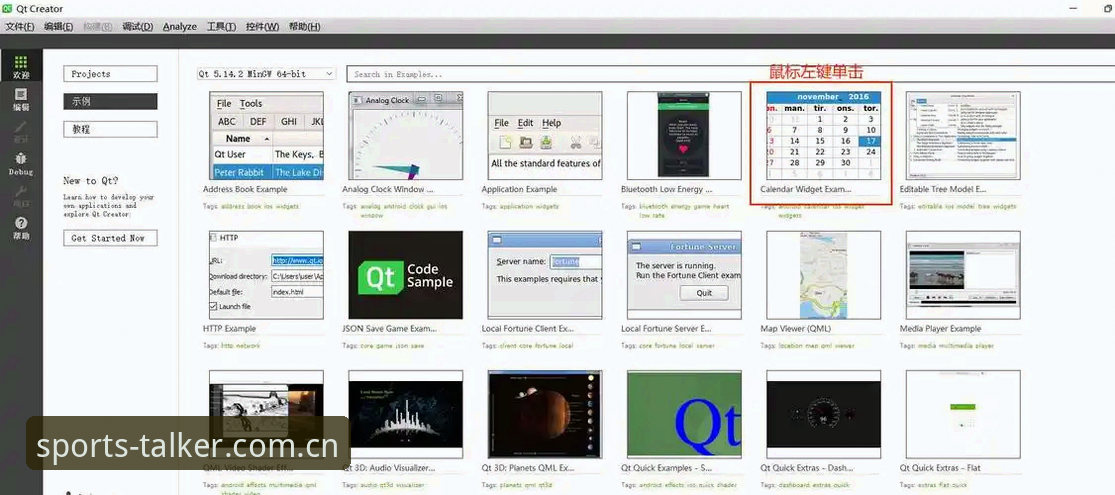Open the JSON Save Game Qt Code Sample thumbnail

point(405,275)
